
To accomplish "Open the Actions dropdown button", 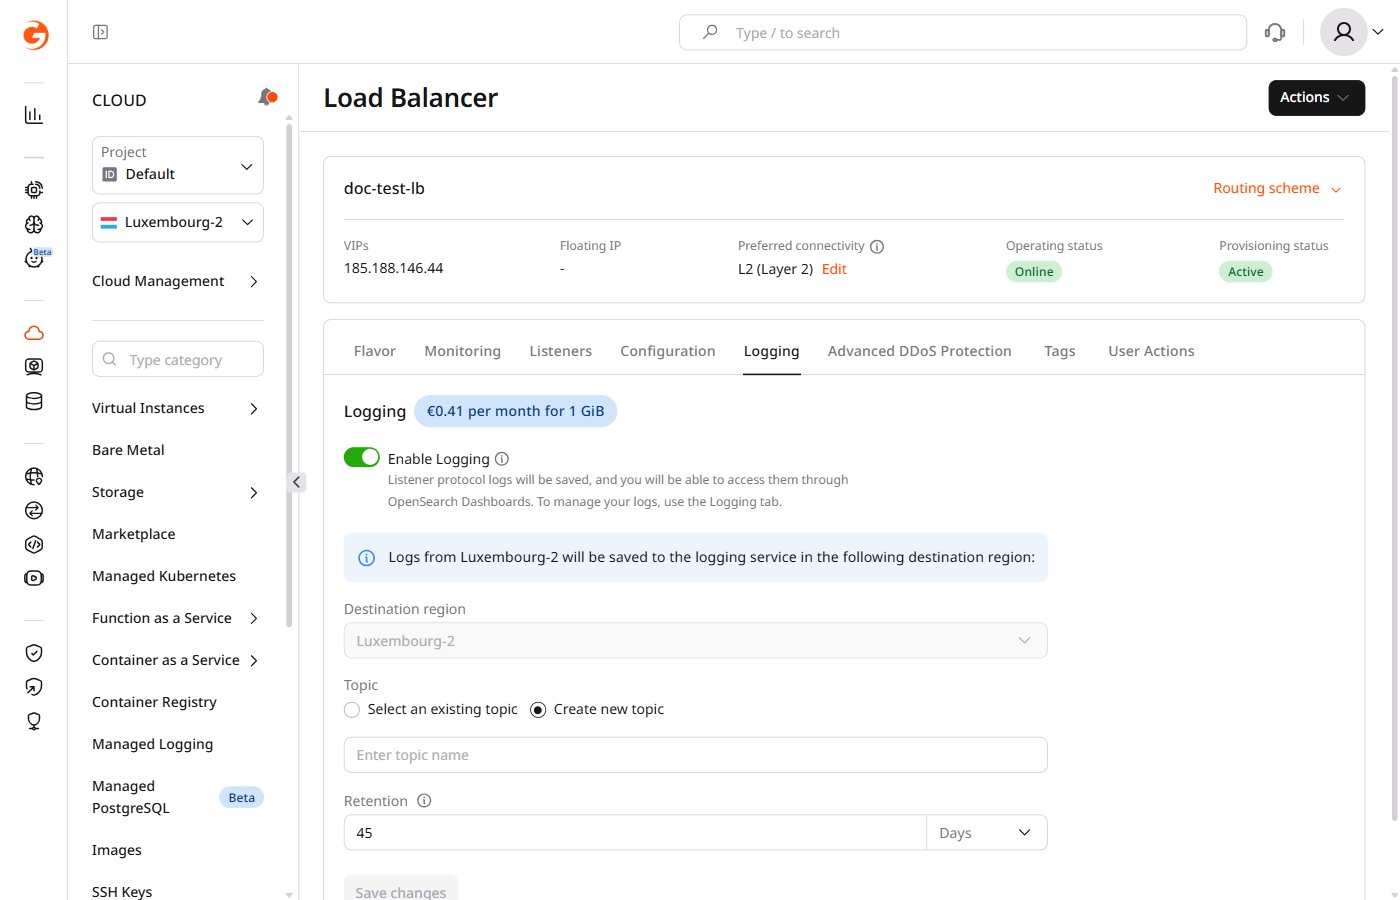I will tap(1316, 98).
